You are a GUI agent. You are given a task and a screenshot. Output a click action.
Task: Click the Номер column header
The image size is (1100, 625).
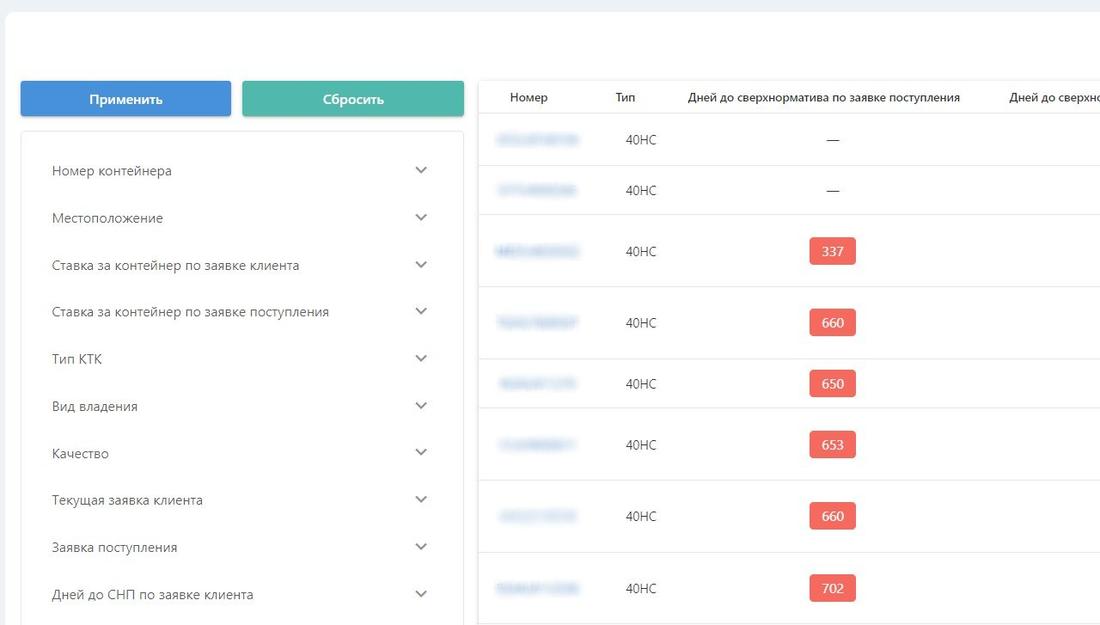[x=528, y=98]
